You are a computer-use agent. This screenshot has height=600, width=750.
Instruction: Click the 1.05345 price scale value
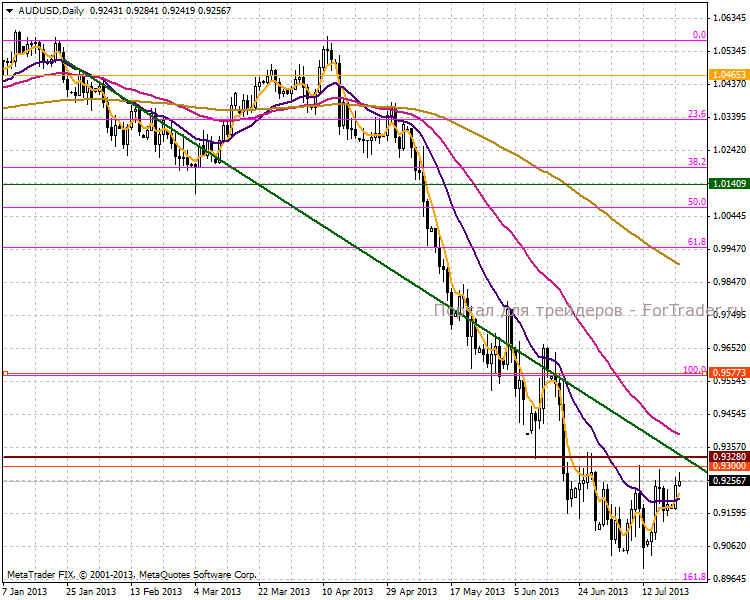coord(729,51)
